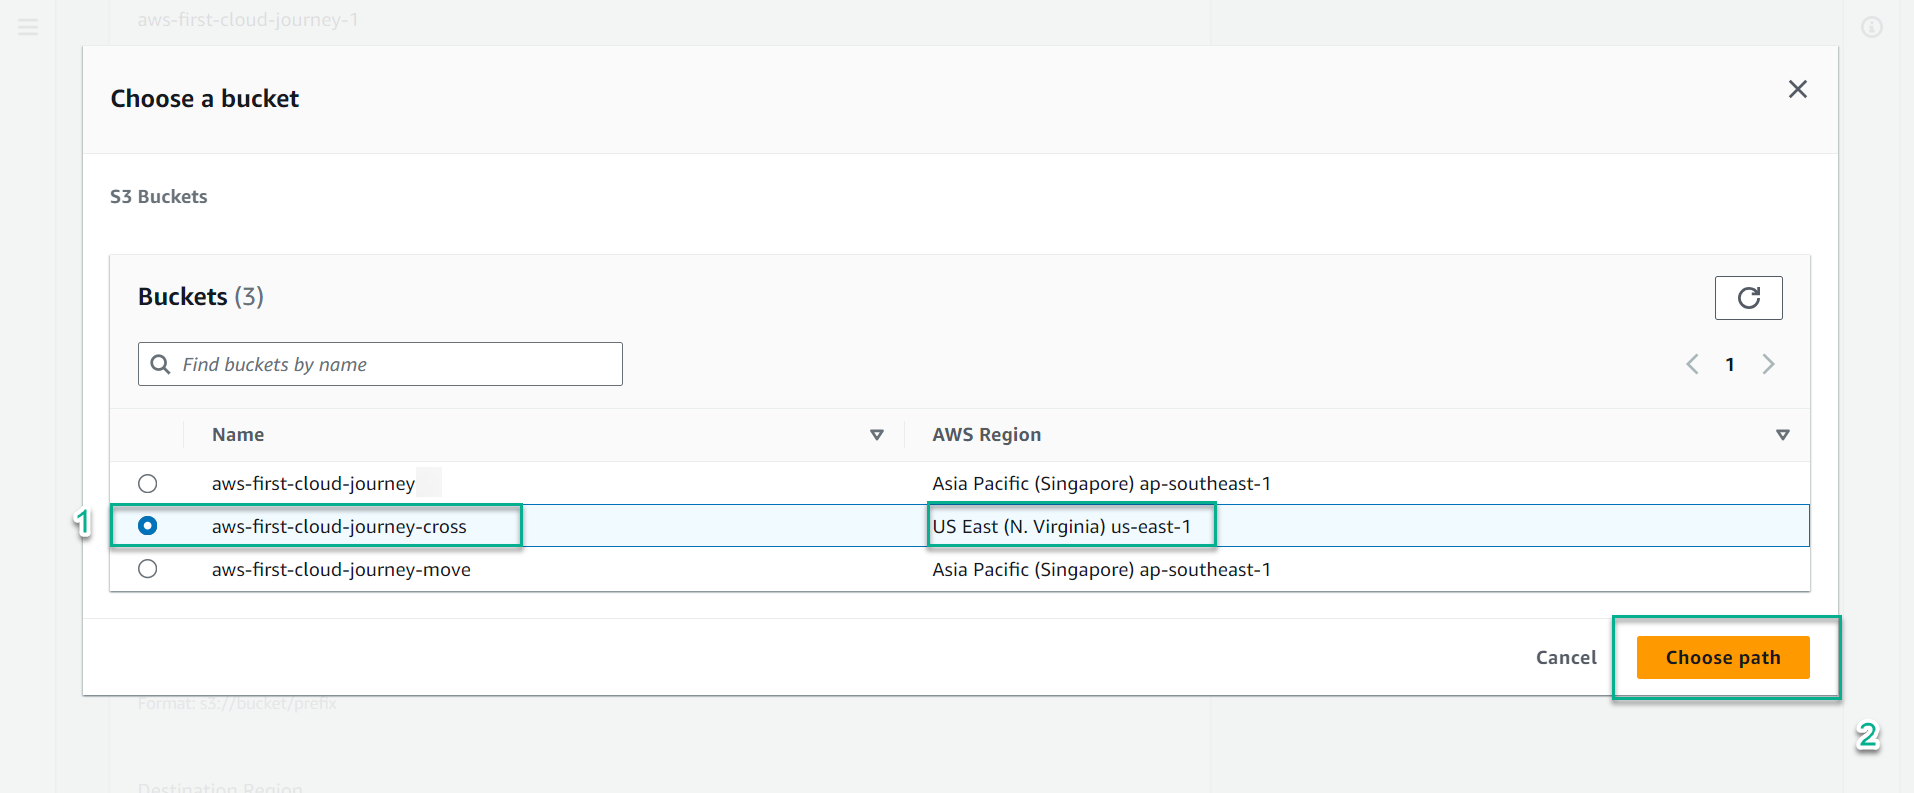Sort buckets by Name column arrow

click(877, 435)
